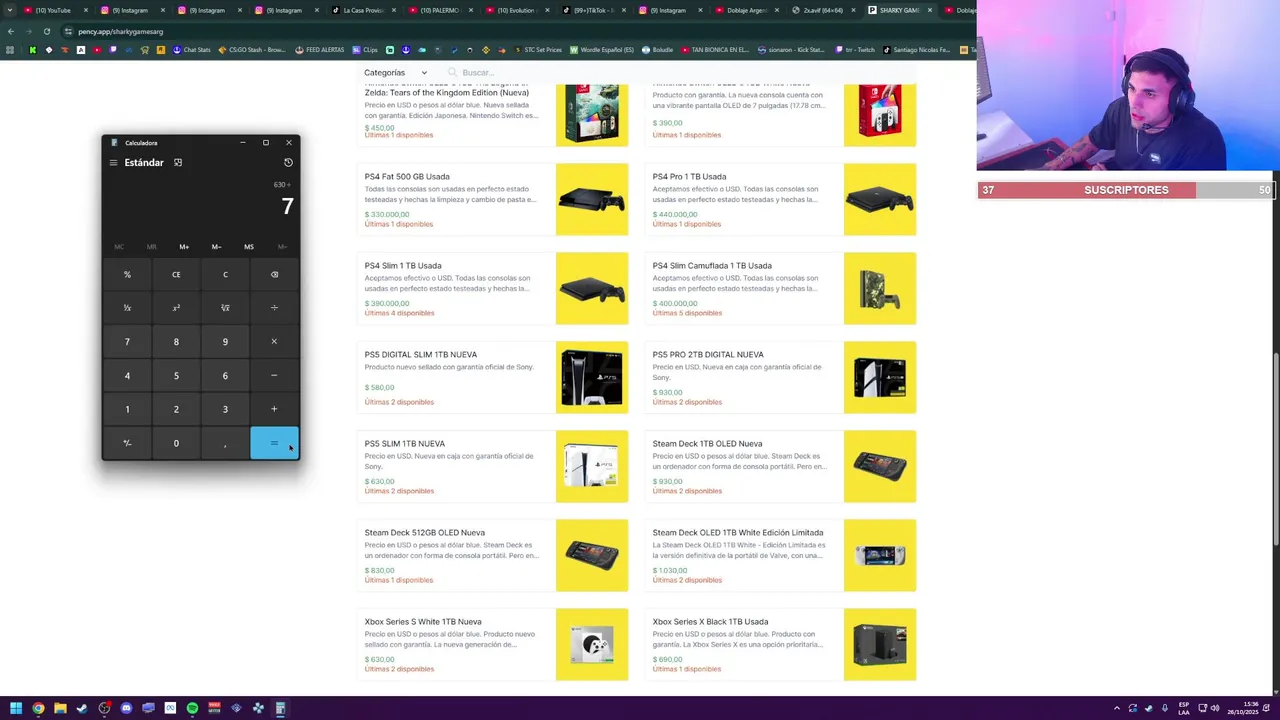Open the Boludle bookmark
The width and height of the screenshot is (1280, 720).
[657, 50]
